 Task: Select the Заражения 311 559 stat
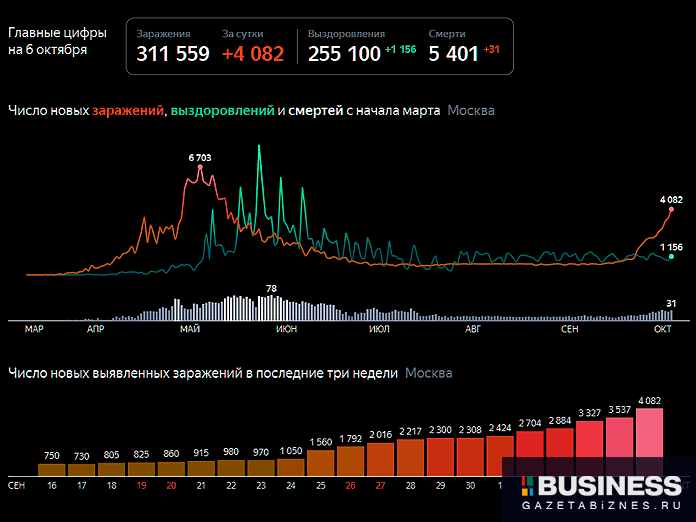pyautogui.click(x=173, y=53)
